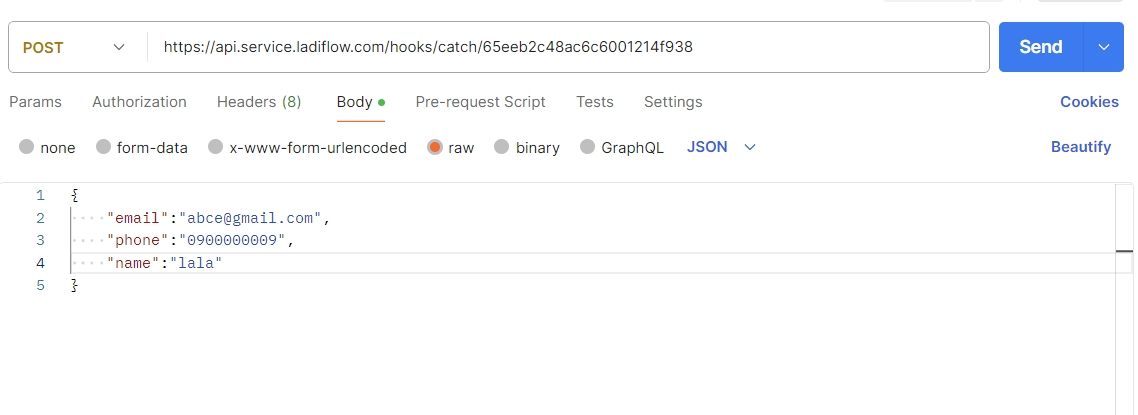Go to the Tests tab
Screen dimensions: 1138x415
point(595,102)
